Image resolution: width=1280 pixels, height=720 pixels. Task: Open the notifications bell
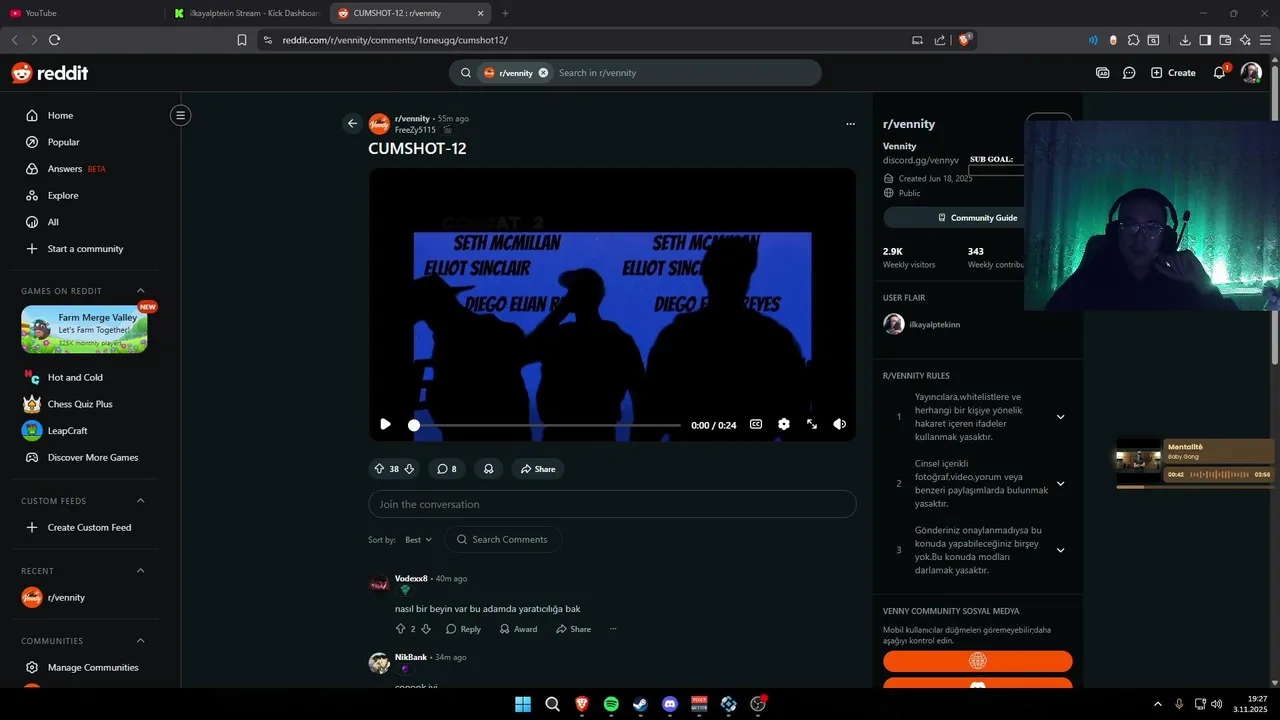[x=1219, y=73]
